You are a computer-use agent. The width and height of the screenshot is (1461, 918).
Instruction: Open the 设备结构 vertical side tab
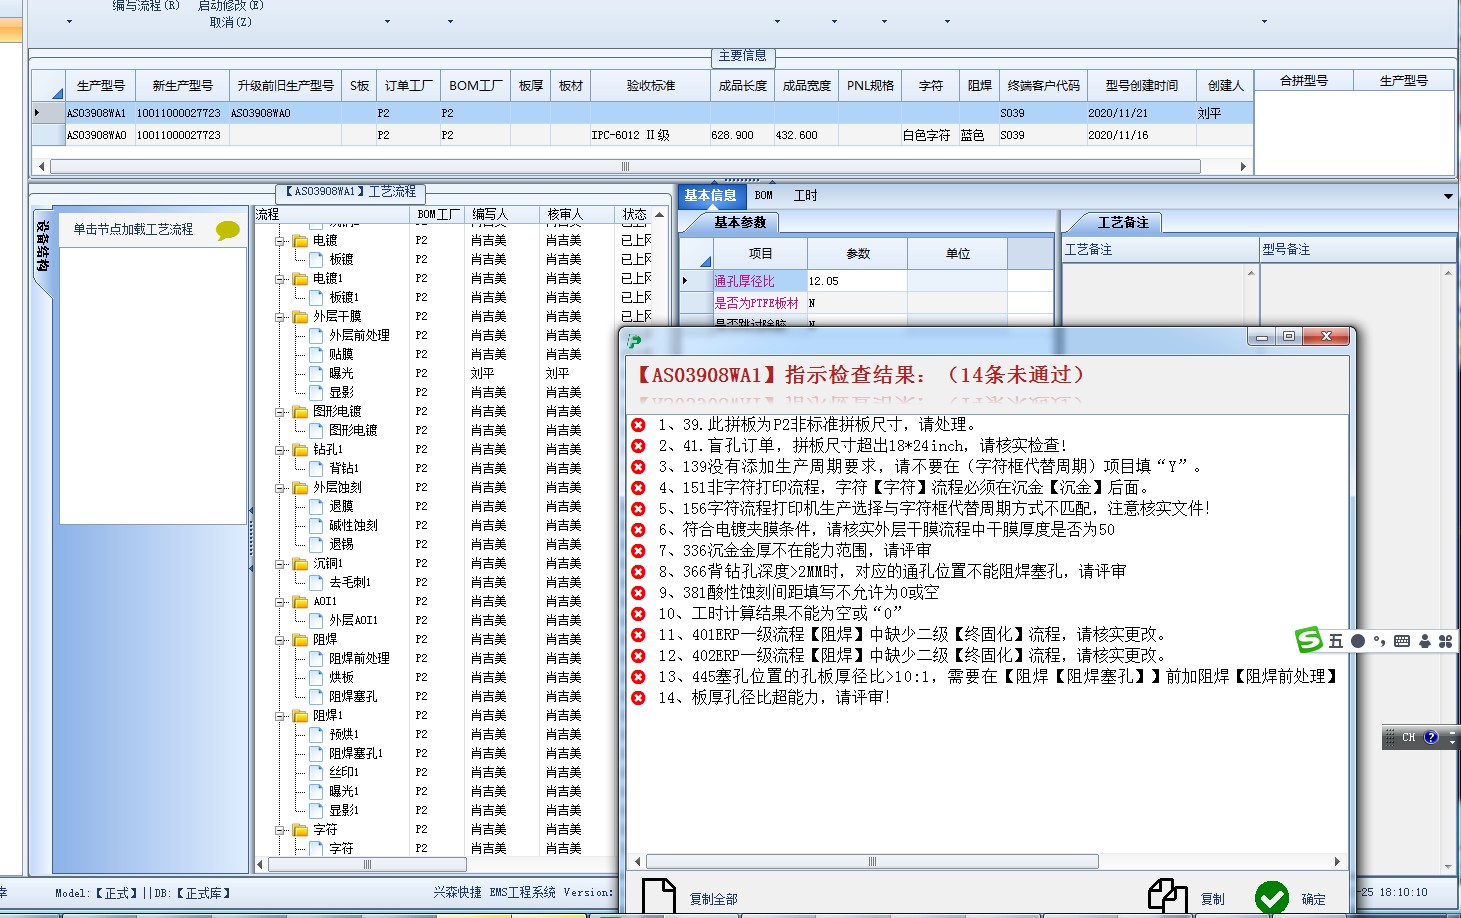tap(43, 247)
